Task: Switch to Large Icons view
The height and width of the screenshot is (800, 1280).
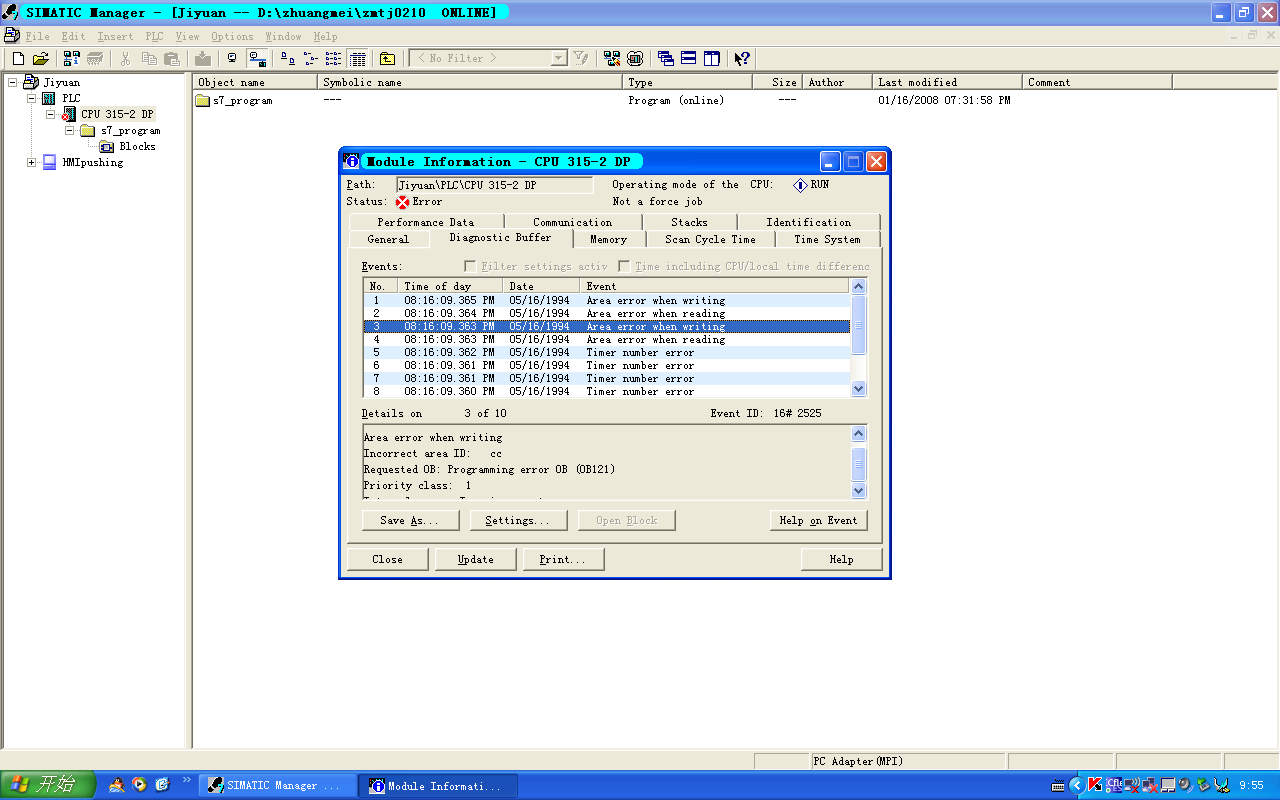Action: (285, 59)
